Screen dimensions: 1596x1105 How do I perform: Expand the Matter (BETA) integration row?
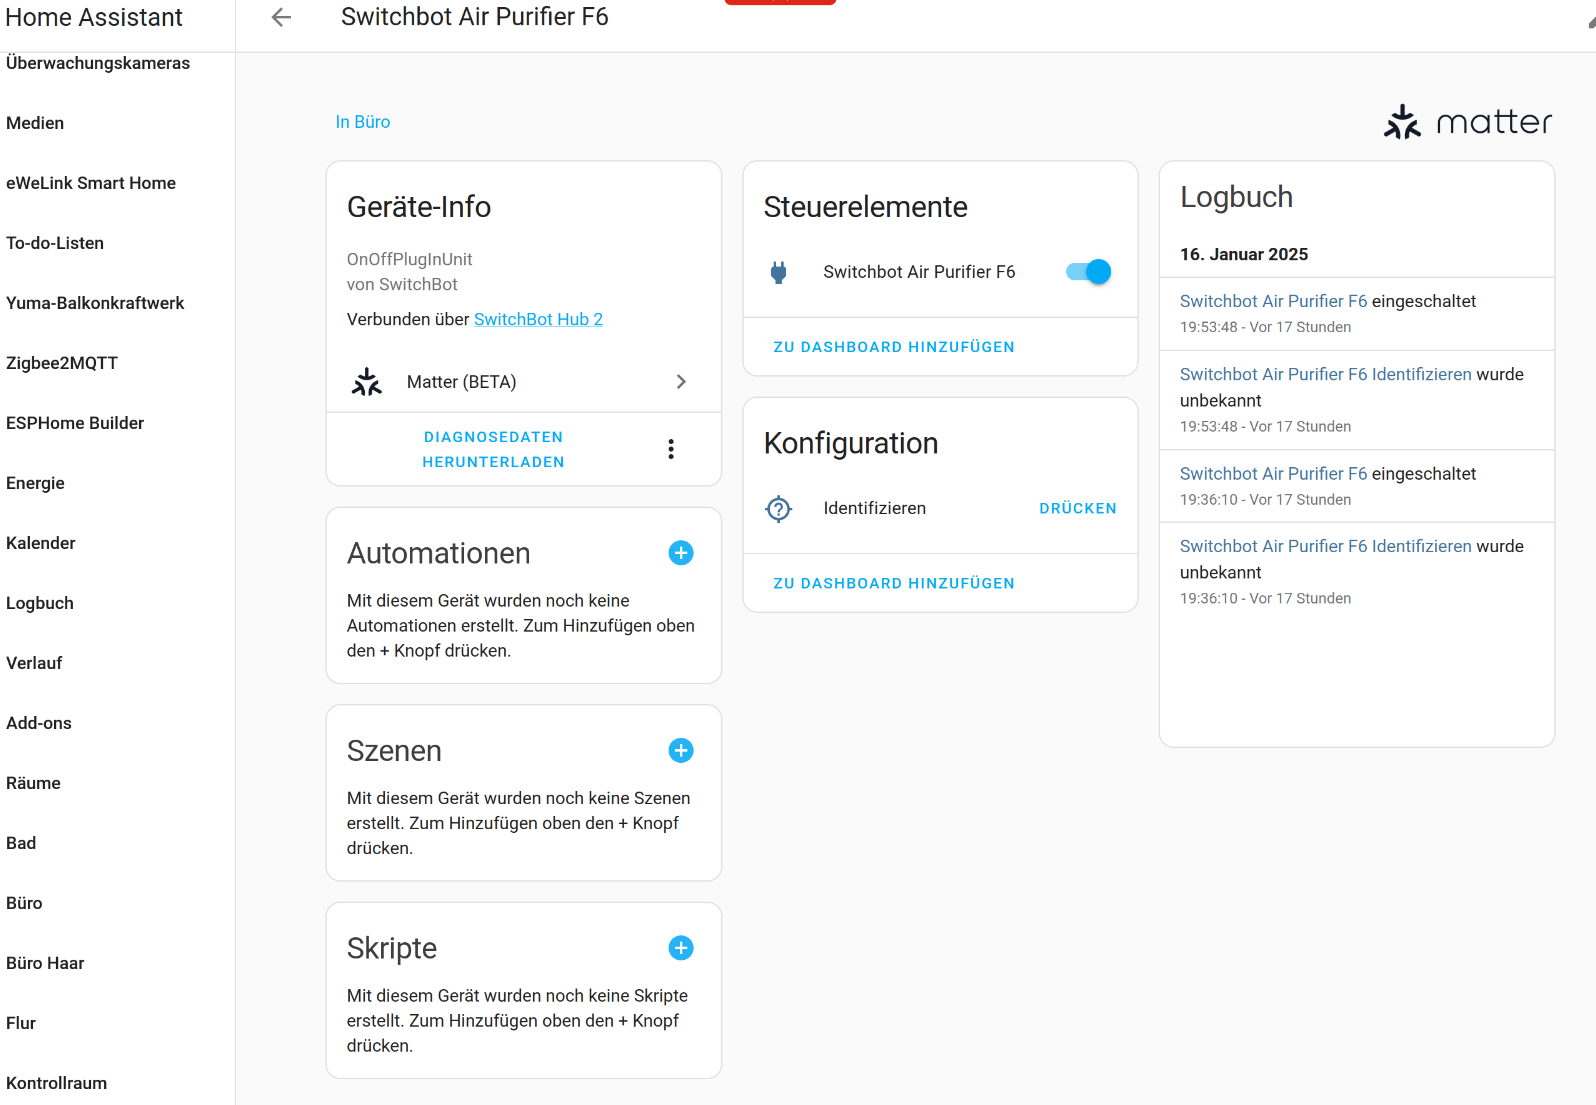tap(524, 382)
